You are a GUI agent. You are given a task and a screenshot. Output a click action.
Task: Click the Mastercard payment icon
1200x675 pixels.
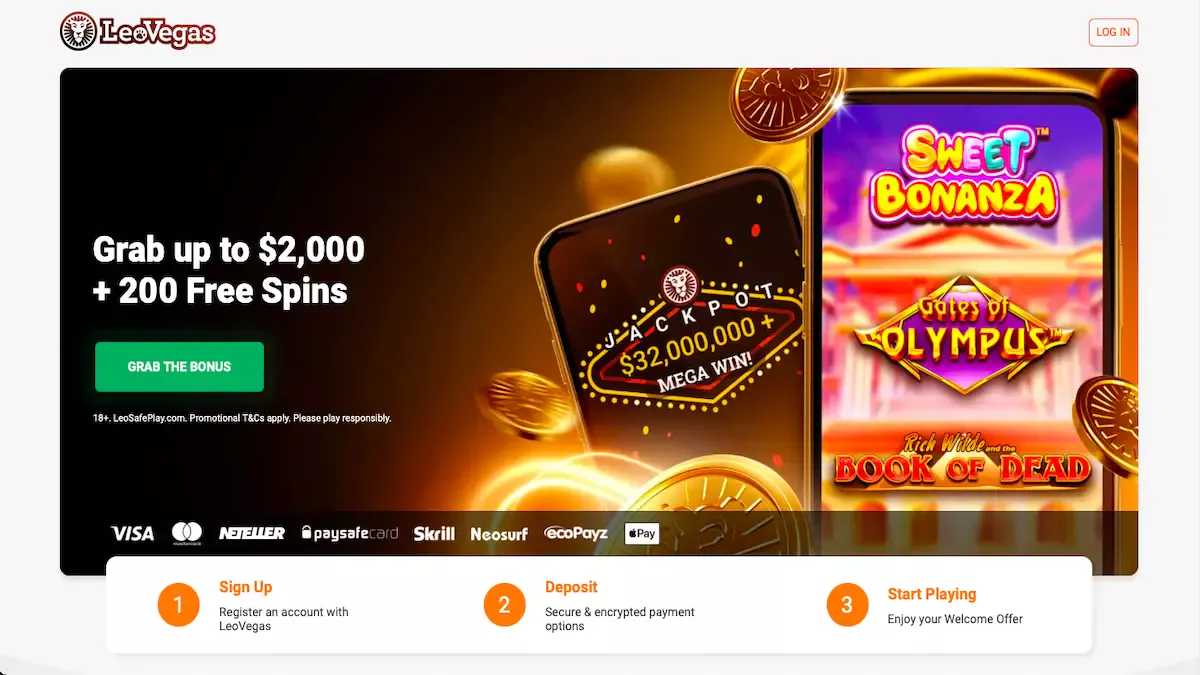tap(187, 533)
